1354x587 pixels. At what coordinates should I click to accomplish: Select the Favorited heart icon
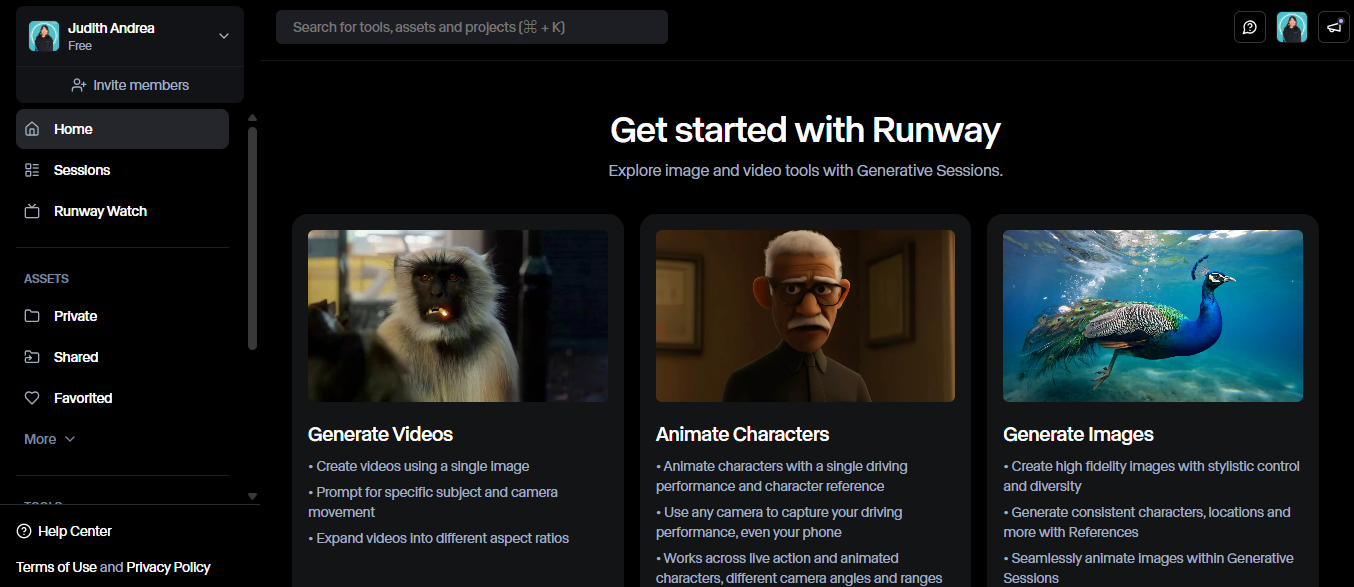[31, 397]
